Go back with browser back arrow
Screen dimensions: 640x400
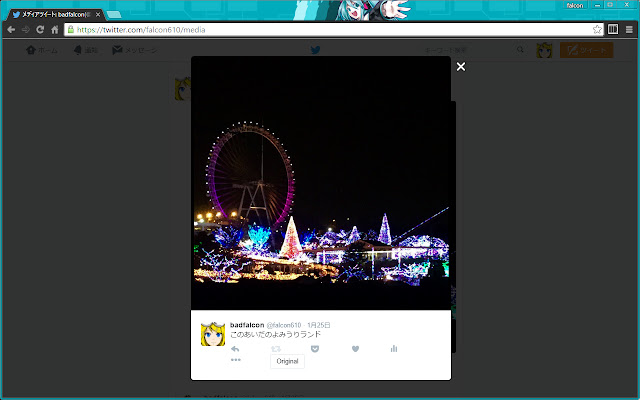[x=11, y=29]
